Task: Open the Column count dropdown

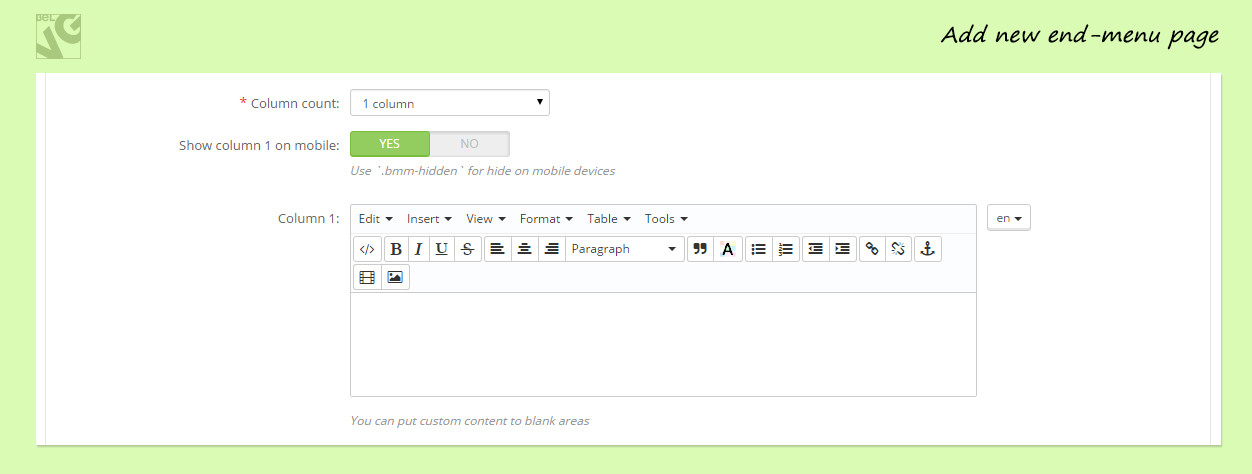Action: coord(449,103)
